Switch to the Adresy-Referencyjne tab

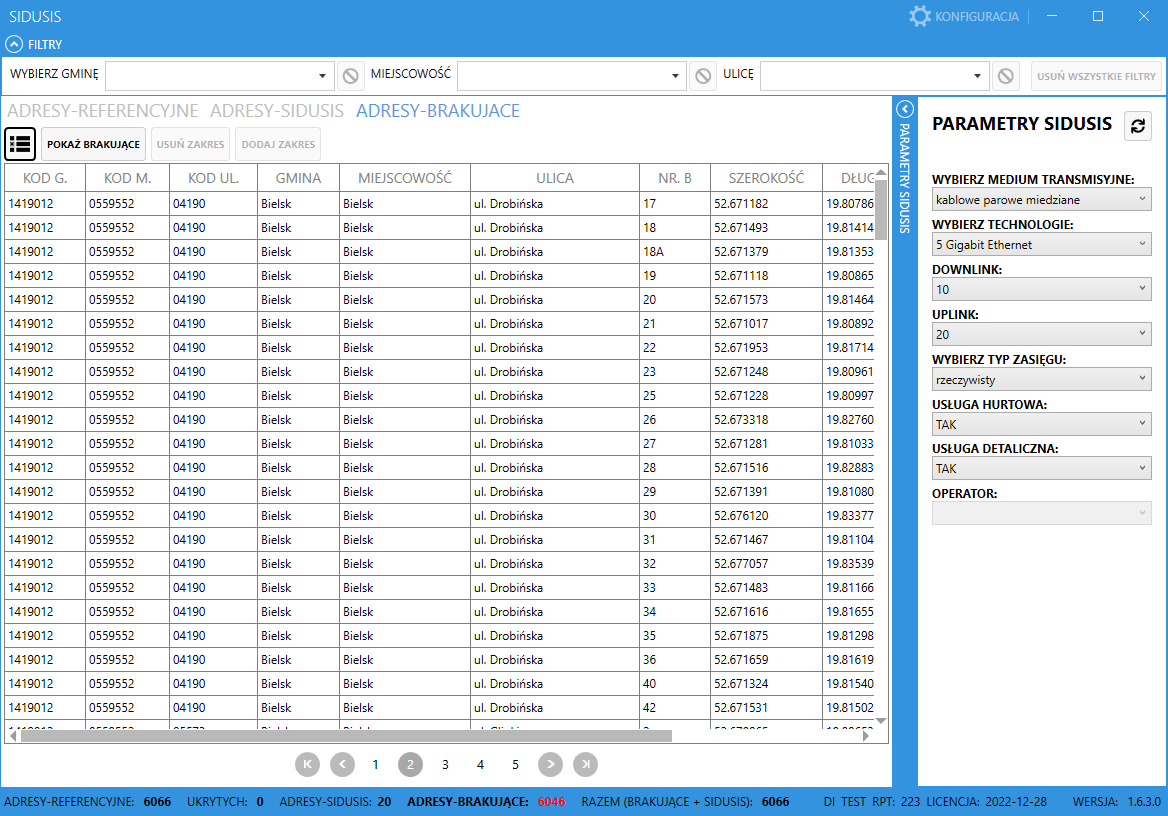[102, 111]
